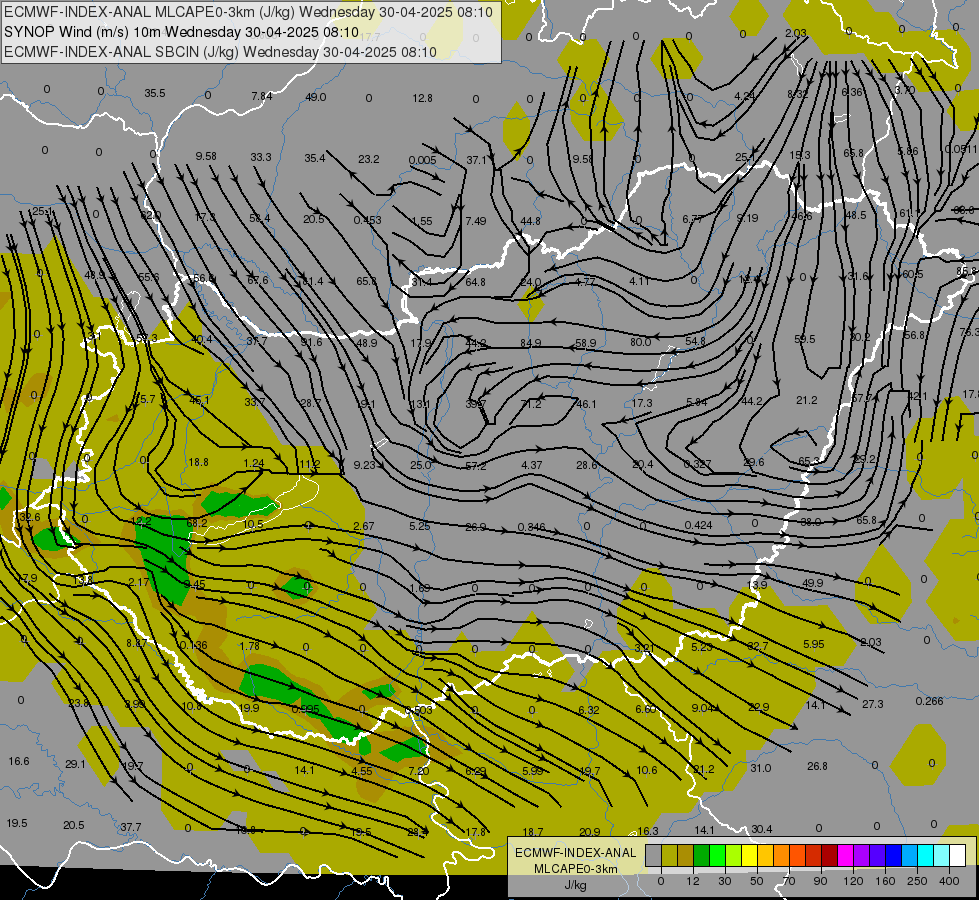
Task: Pick the magenta swatch in the color scale
Action: click(845, 856)
